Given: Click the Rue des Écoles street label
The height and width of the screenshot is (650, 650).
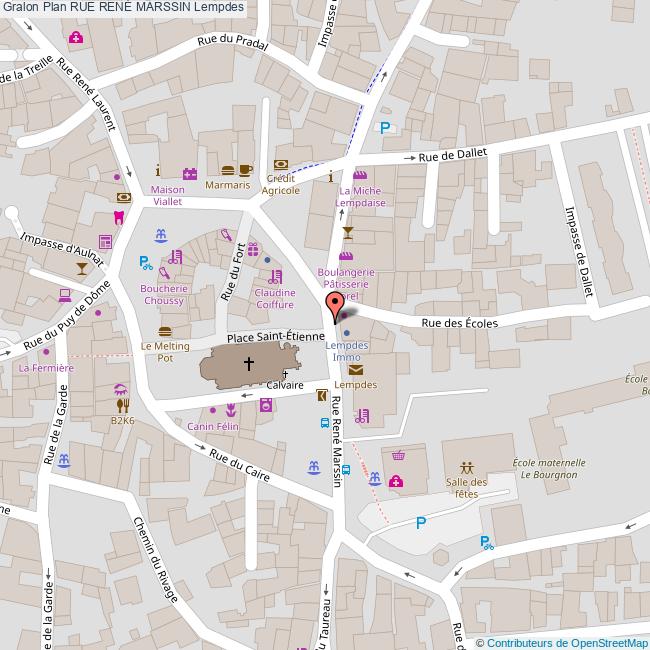Looking at the screenshot, I should coord(458,323).
